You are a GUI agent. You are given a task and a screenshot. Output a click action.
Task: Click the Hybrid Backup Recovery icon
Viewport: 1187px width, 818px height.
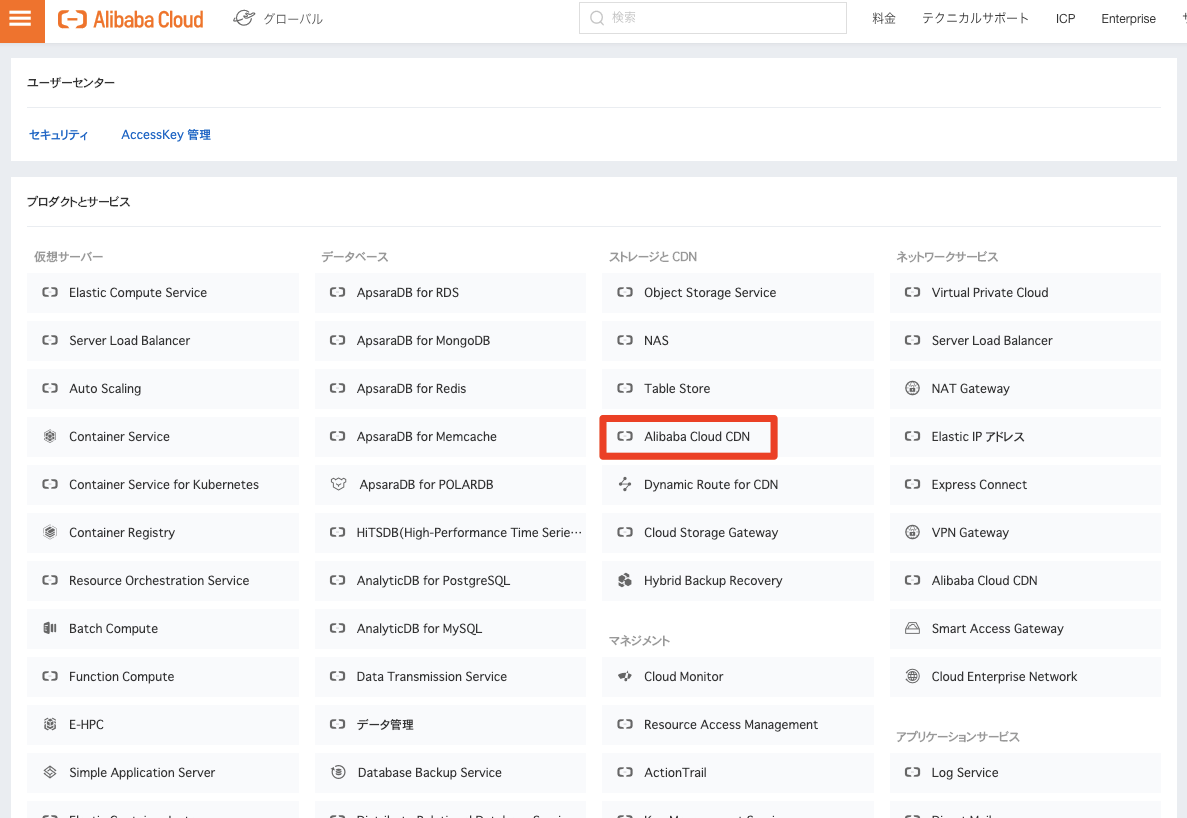625,580
